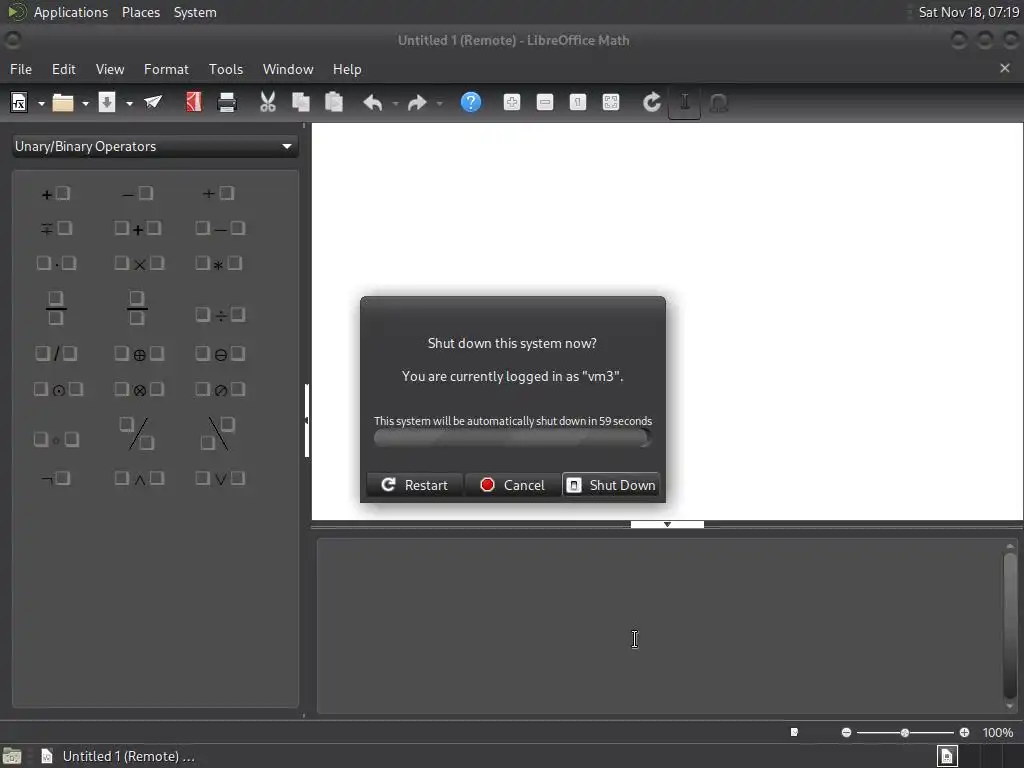Insert the circled minus operator
Image resolution: width=1024 pixels, height=768 pixels.
(x=220, y=353)
